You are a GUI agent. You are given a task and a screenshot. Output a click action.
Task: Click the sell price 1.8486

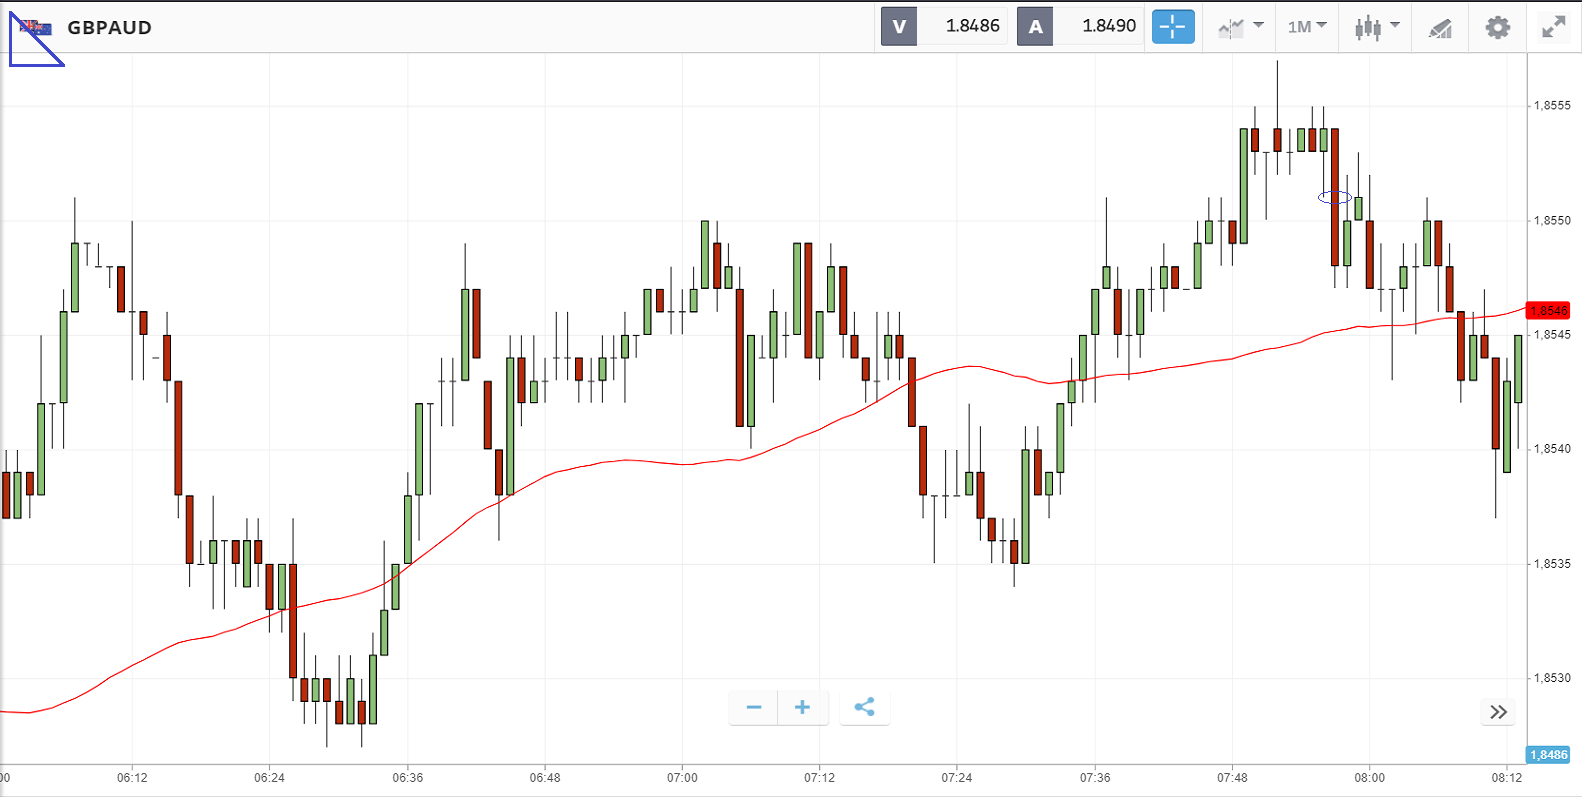[972, 27]
